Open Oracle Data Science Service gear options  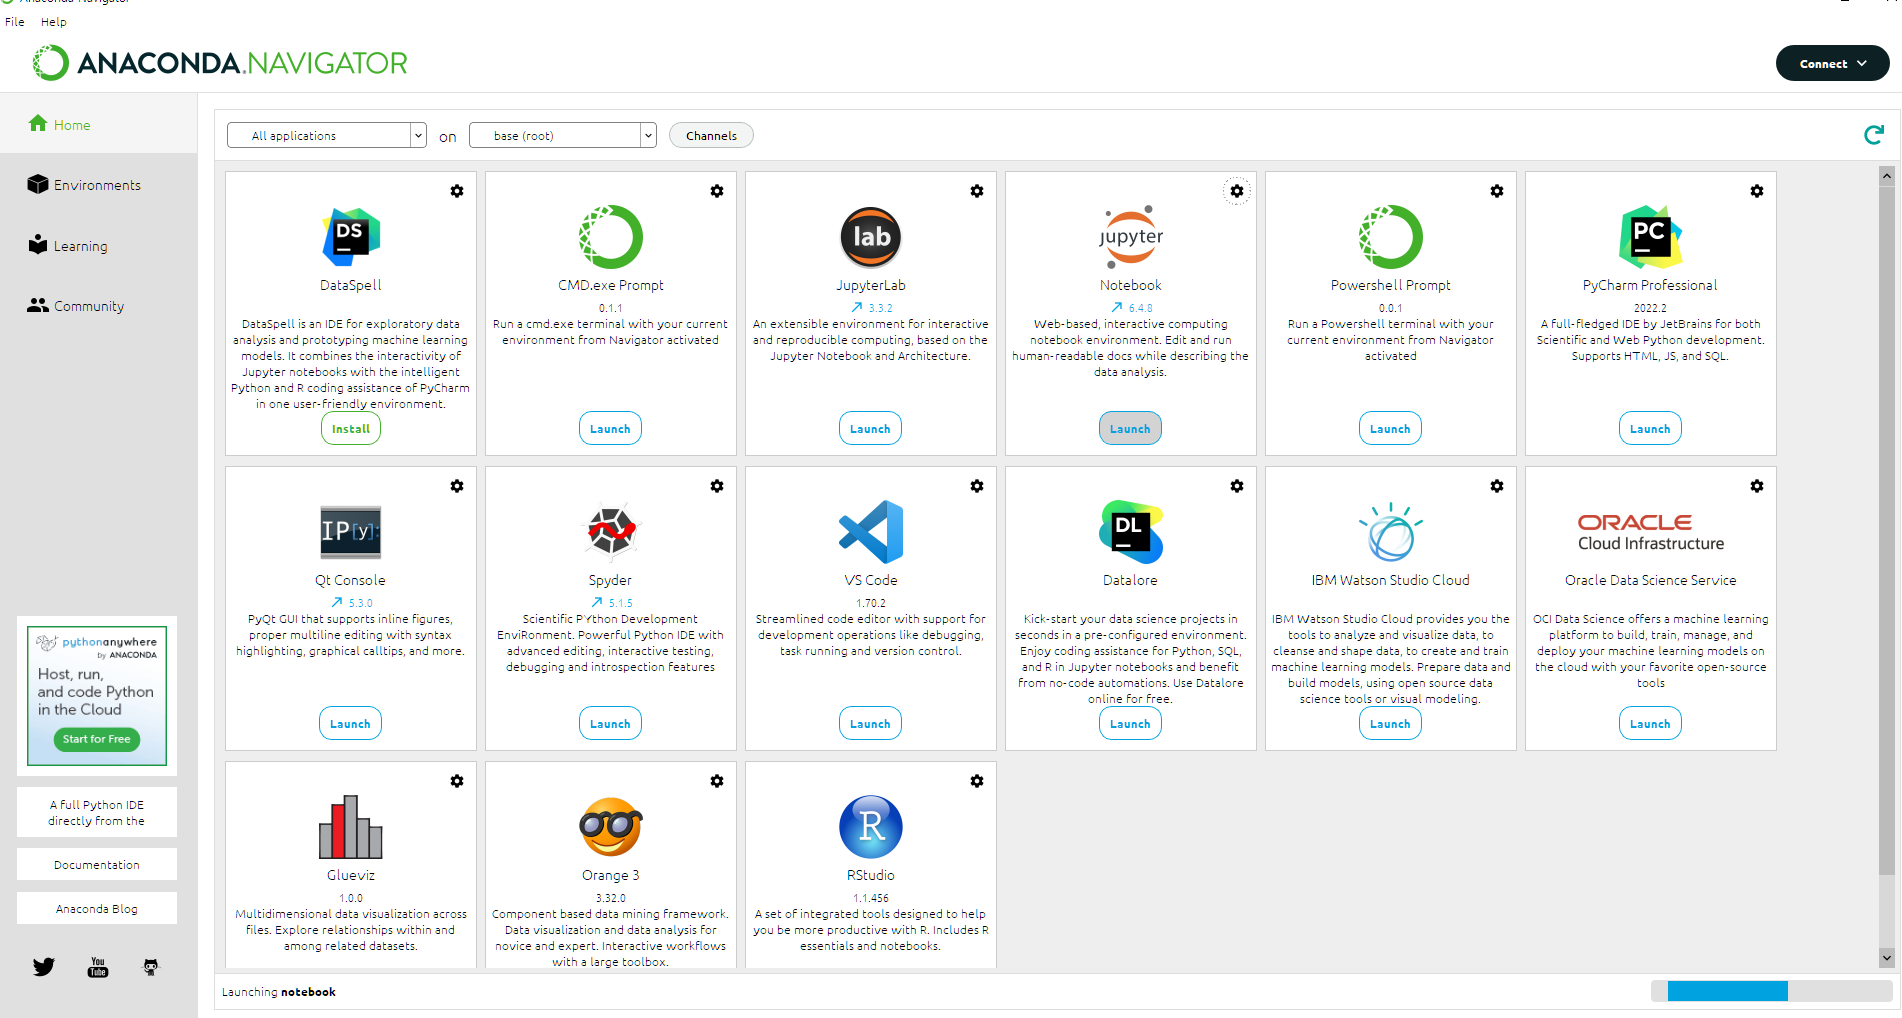(1757, 486)
